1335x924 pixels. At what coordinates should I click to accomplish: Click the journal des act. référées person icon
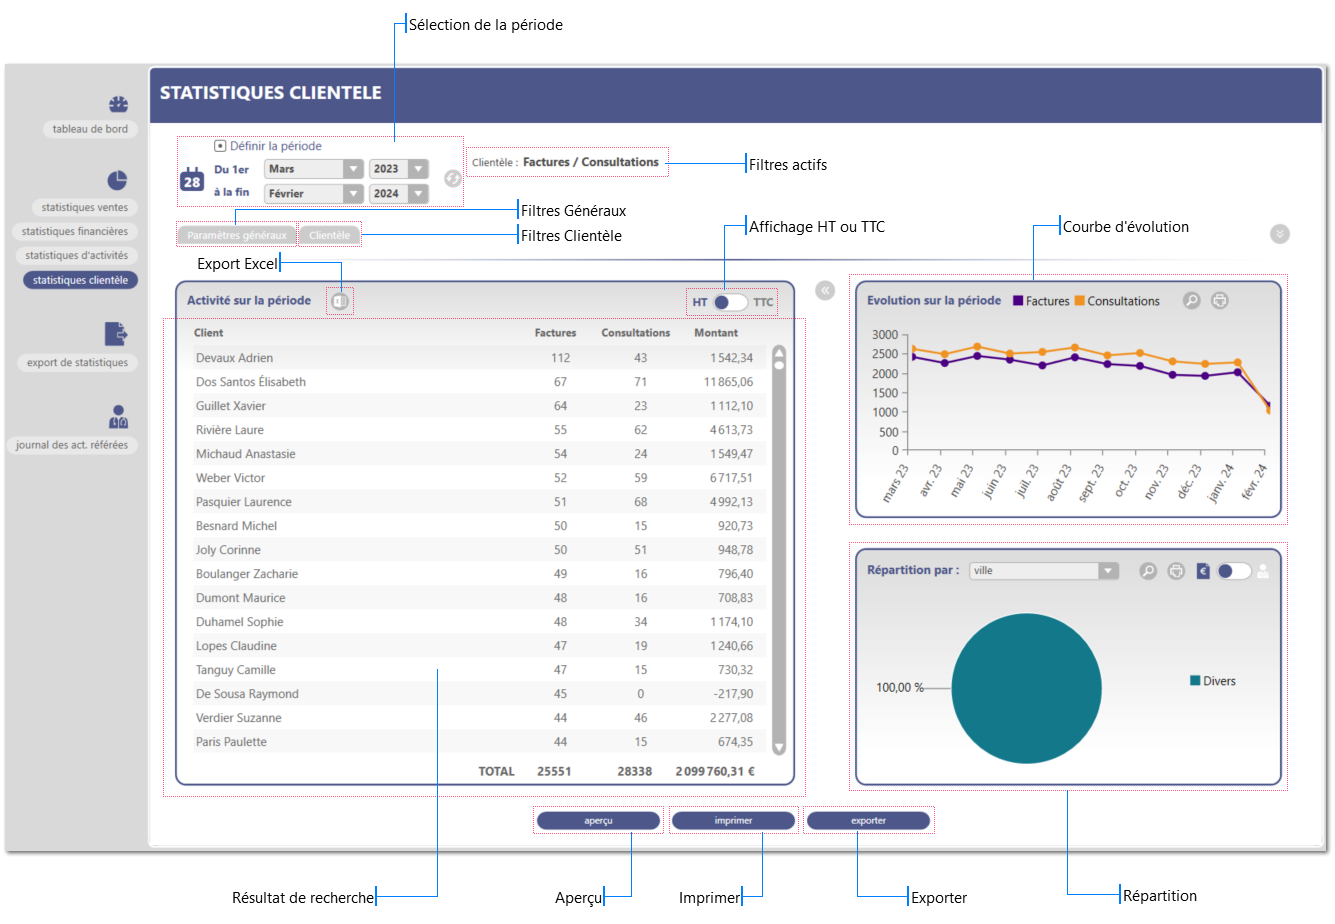pyautogui.click(x=118, y=417)
